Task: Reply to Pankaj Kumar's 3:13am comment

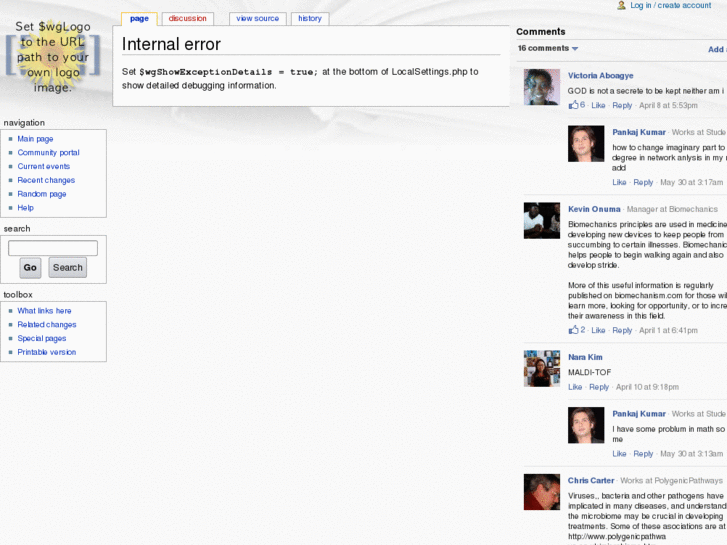Action: click(x=643, y=454)
